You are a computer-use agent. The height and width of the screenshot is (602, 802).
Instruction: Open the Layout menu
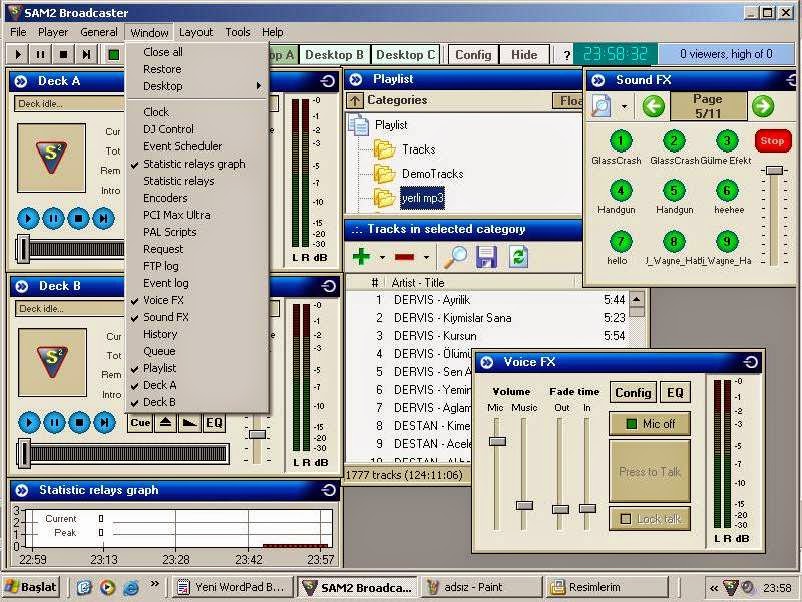point(195,31)
